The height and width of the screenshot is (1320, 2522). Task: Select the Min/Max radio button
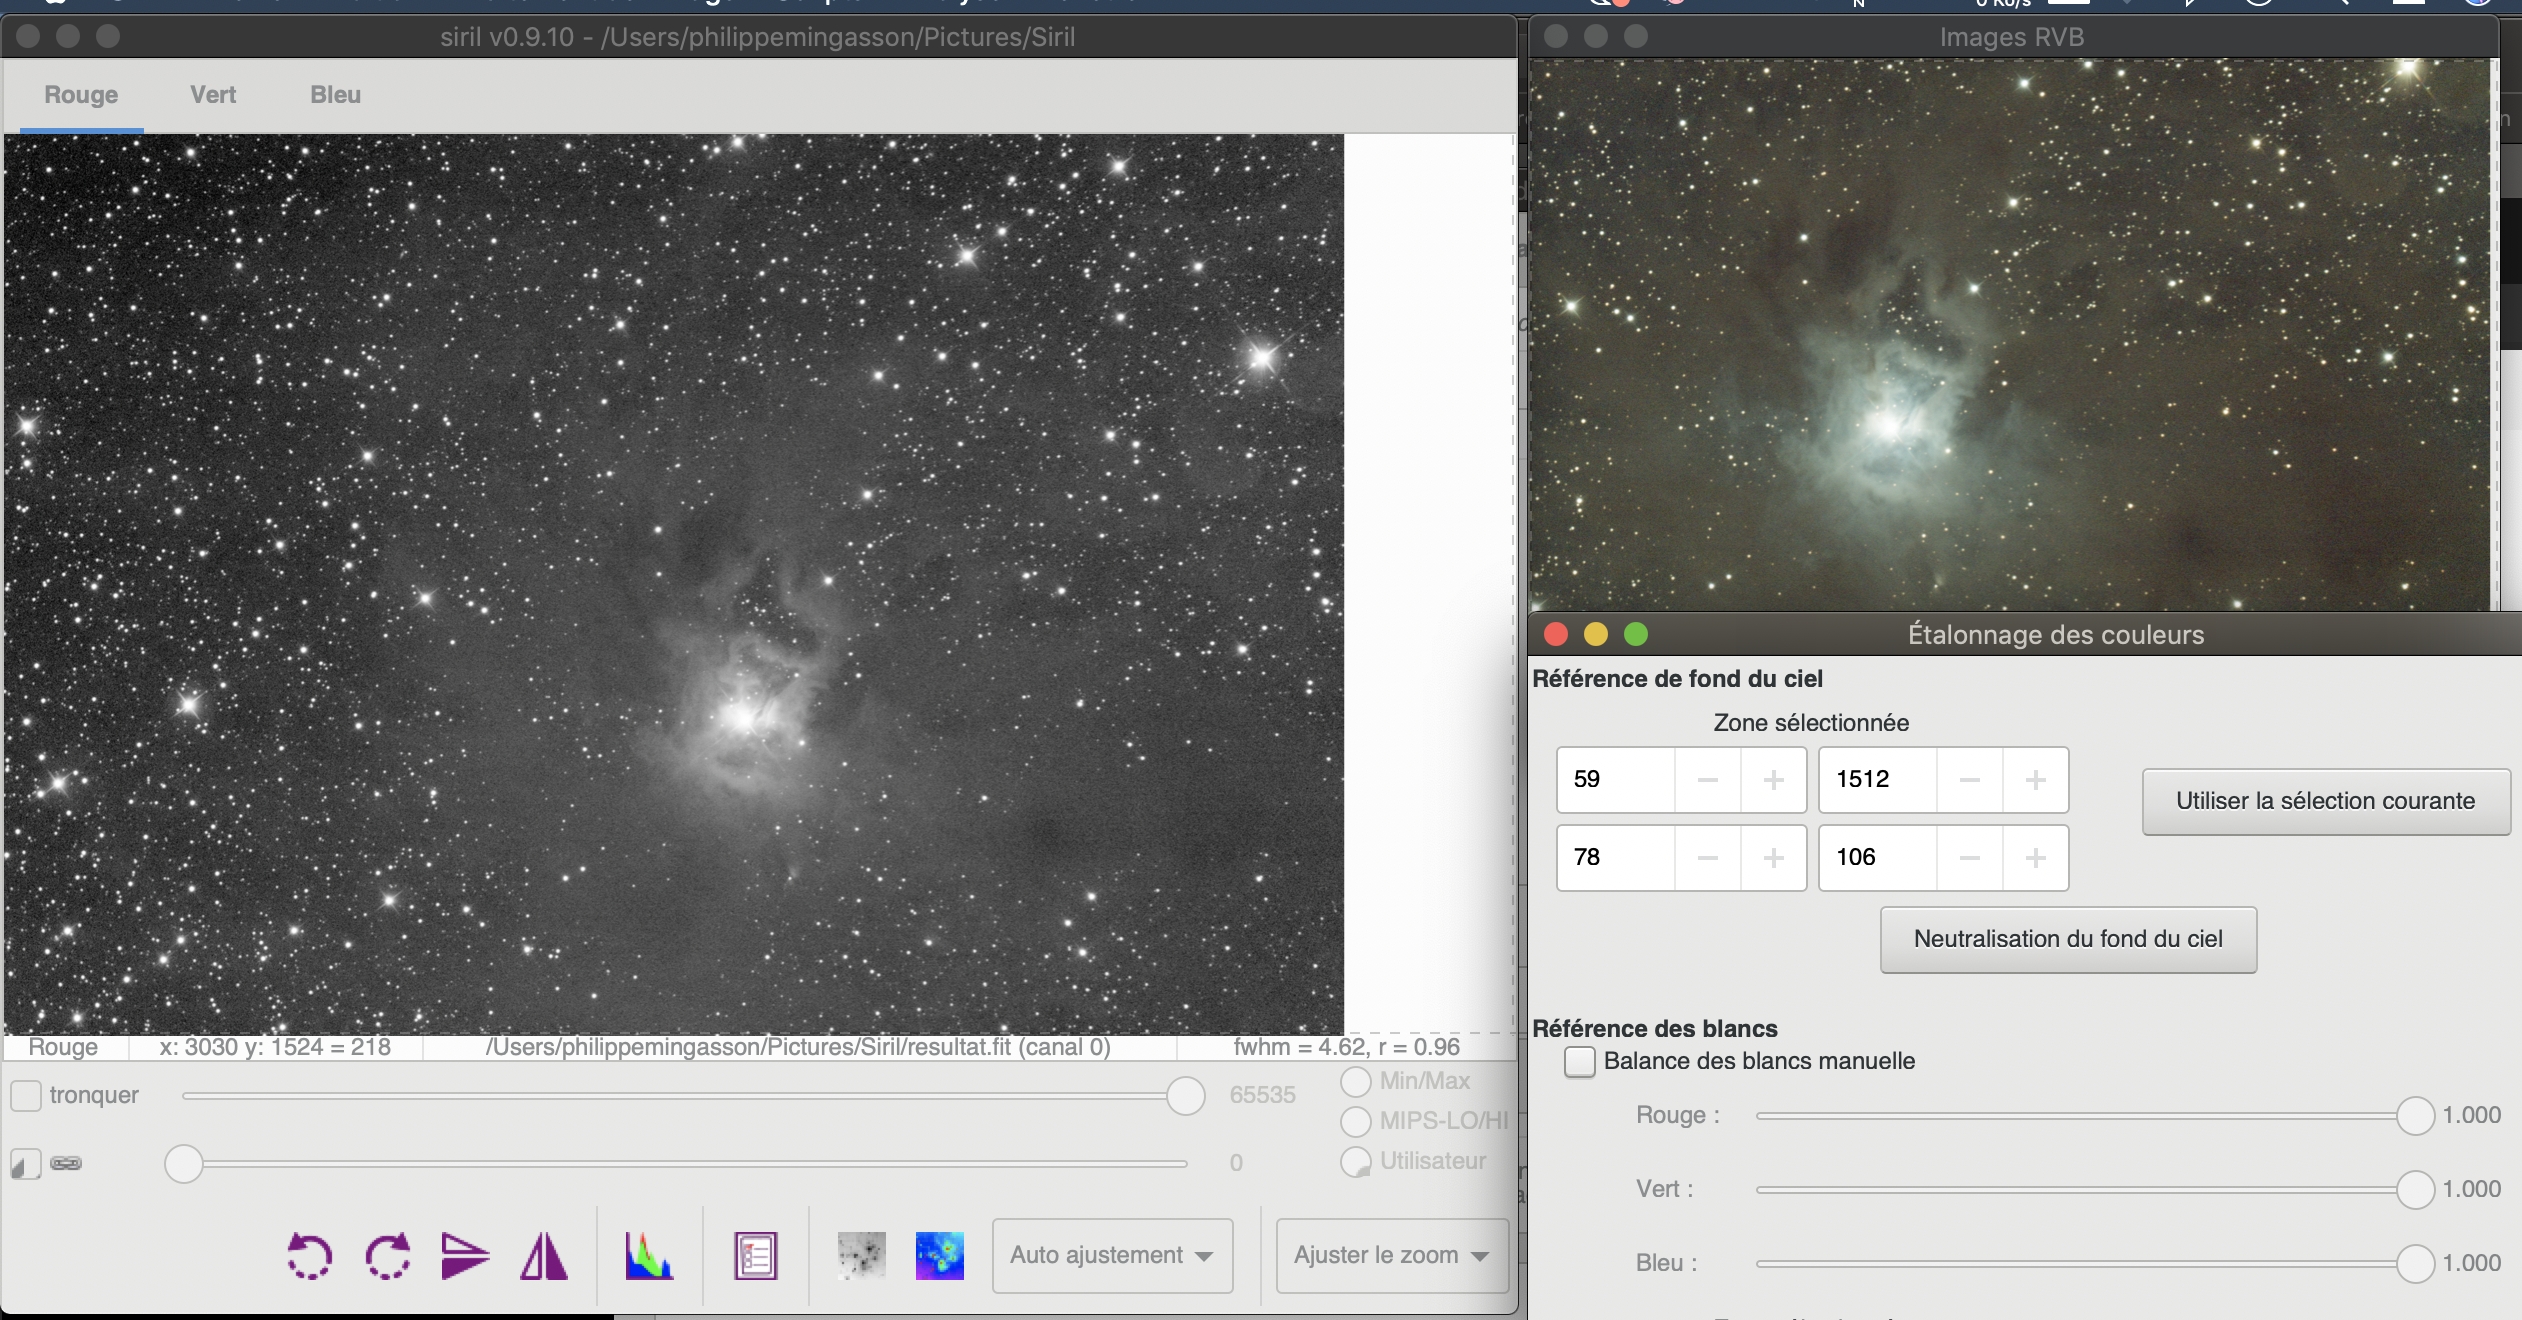click(1356, 1082)
